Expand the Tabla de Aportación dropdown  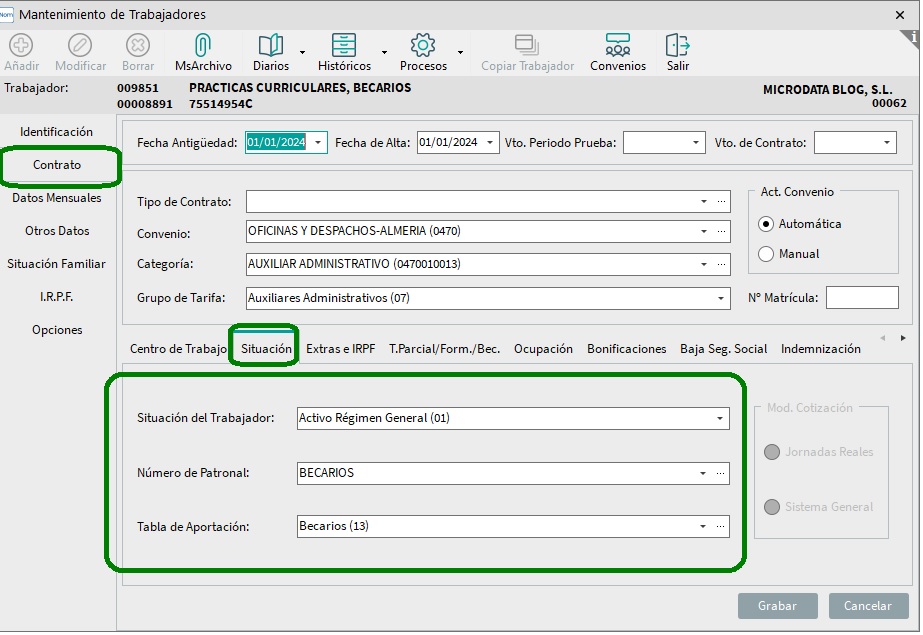(x=703, y=526)
